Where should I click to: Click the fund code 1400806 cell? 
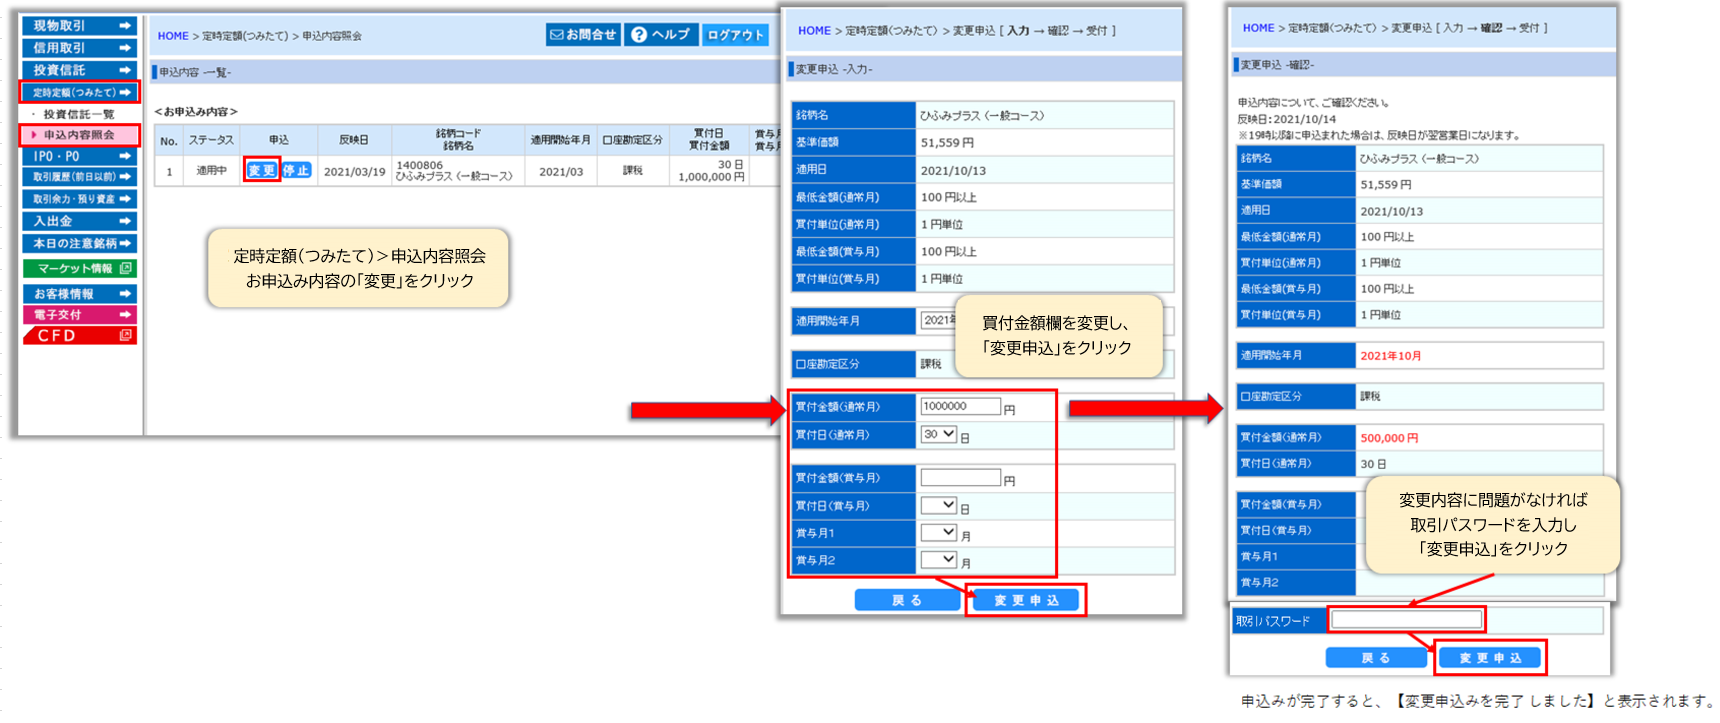(419, 165)
